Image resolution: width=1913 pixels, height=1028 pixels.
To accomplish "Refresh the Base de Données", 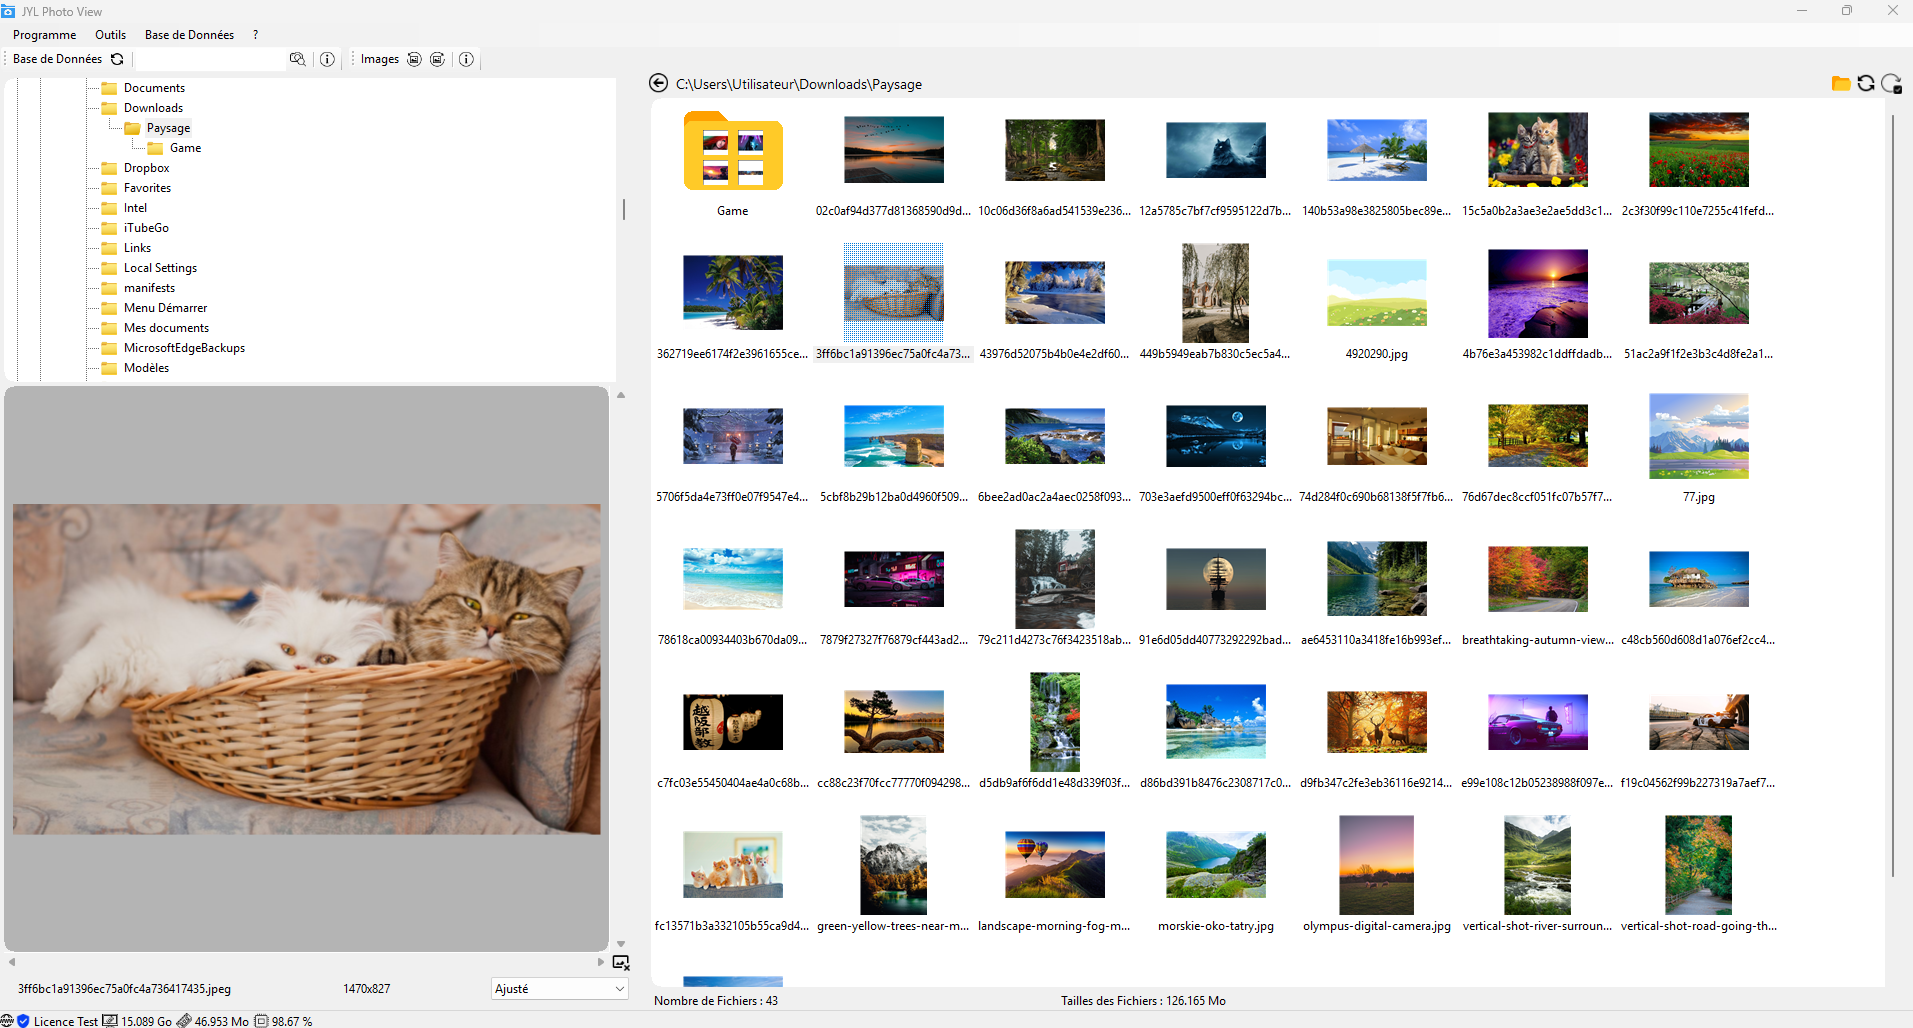I will click(x=117, y=59).
